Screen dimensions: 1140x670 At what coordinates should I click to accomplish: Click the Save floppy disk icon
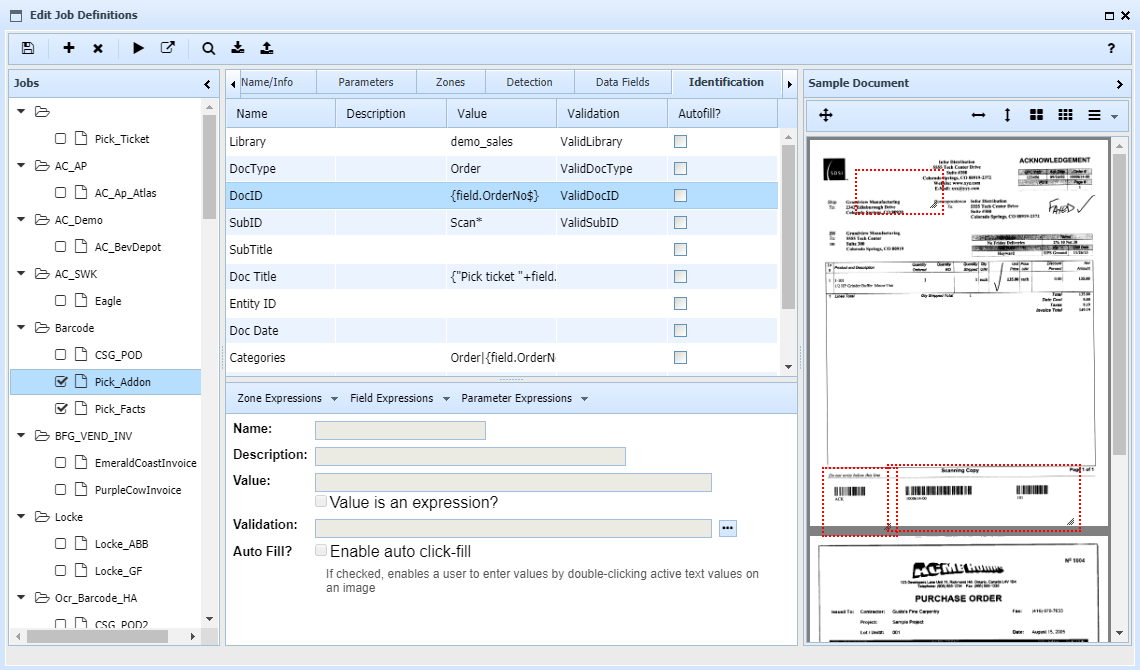(27, 48)
